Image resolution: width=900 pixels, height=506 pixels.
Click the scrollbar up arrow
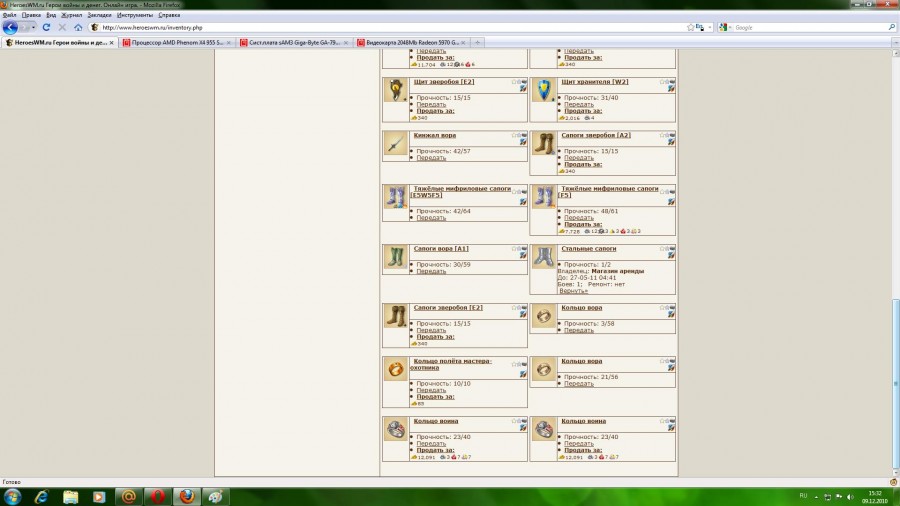tap(896, 53)
